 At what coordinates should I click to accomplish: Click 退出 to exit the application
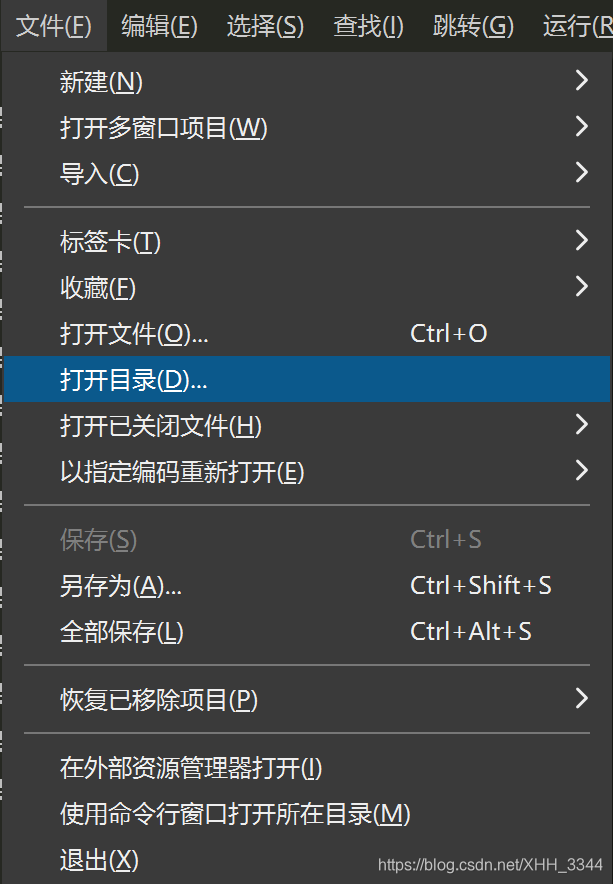pos(95,858)
